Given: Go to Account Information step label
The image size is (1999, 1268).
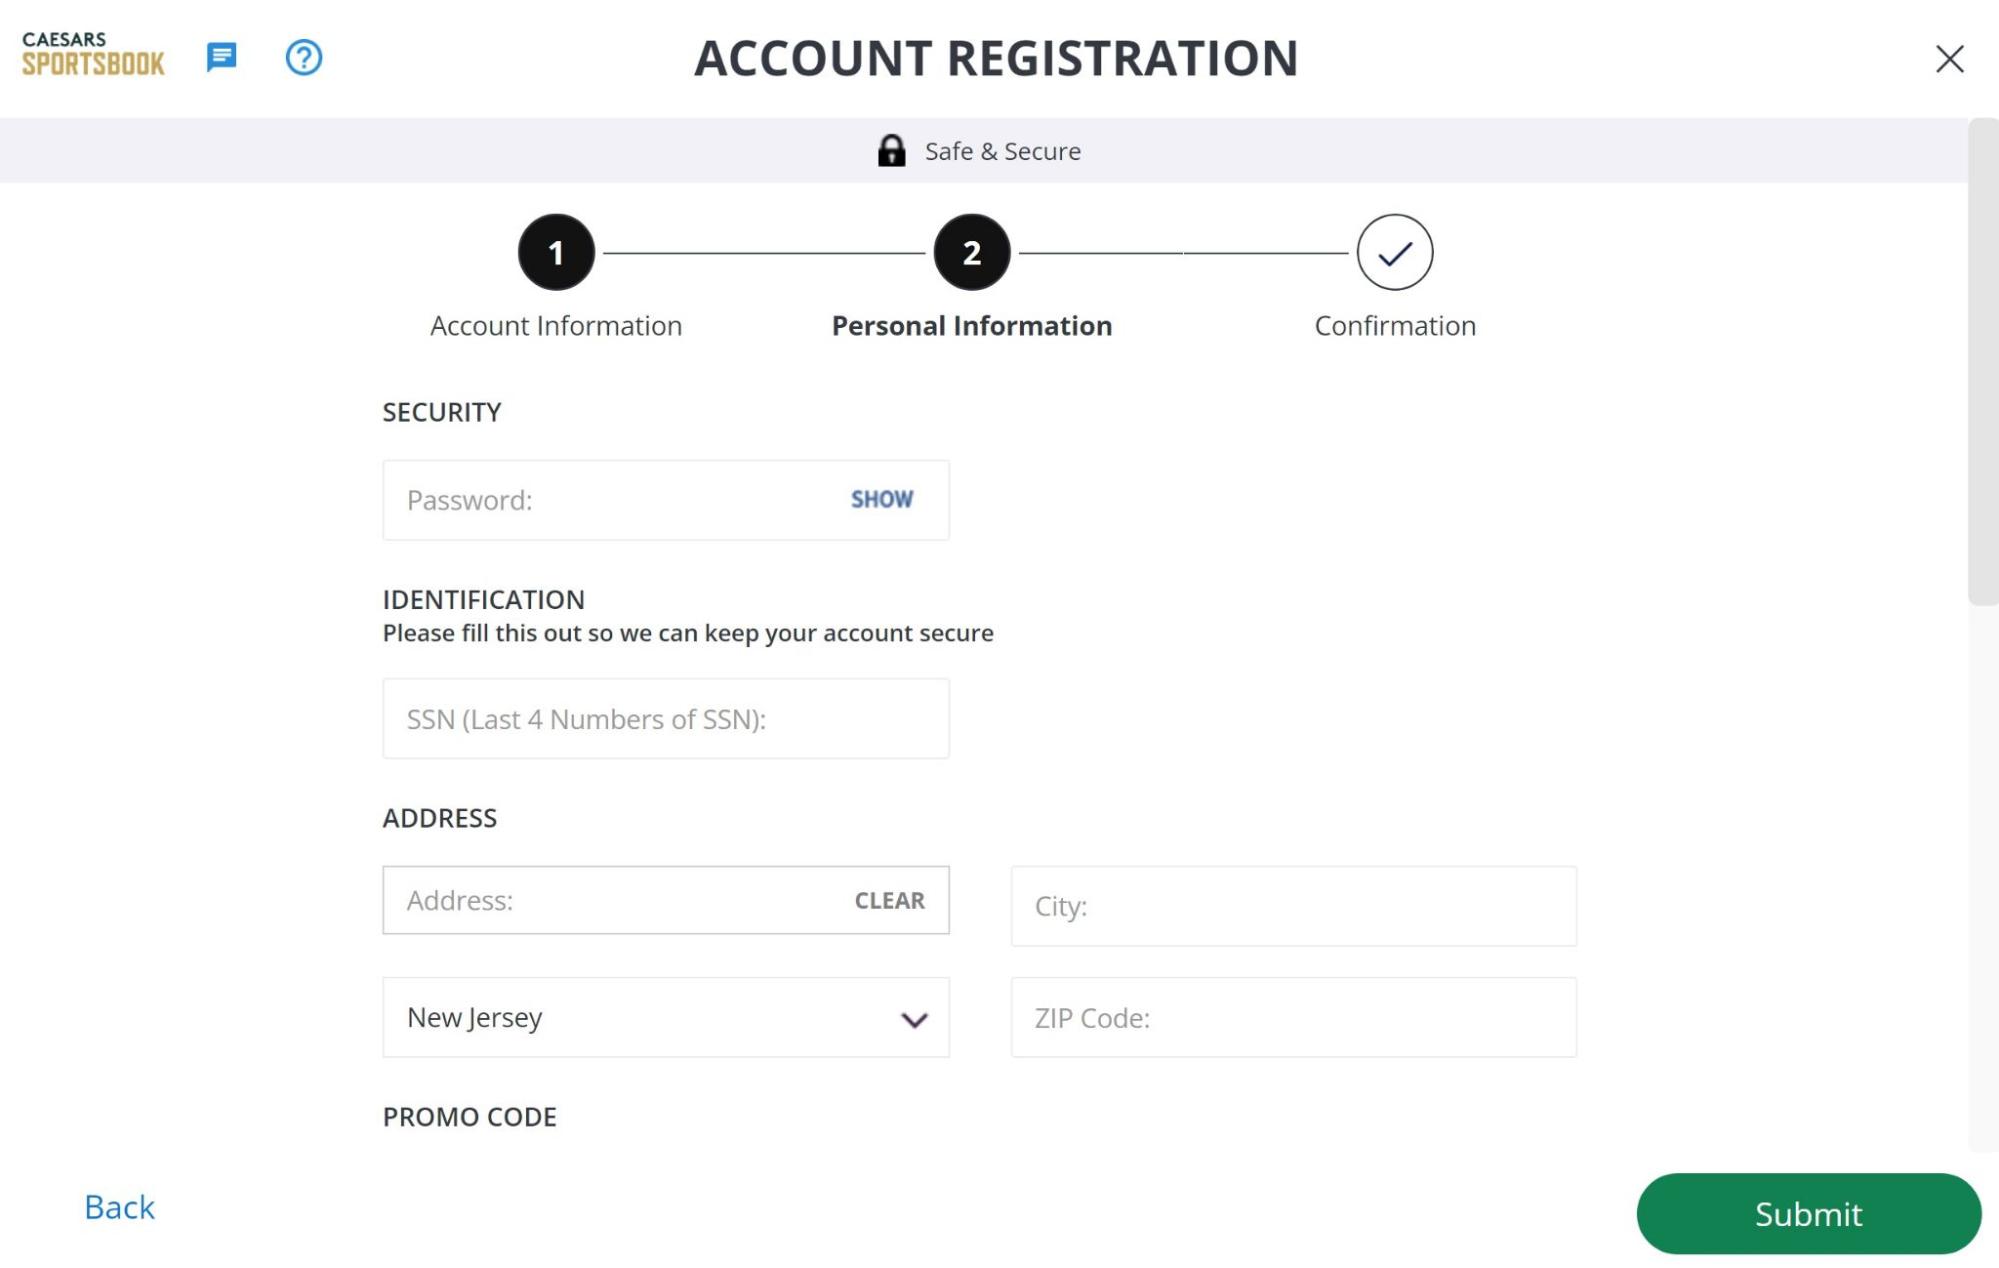Looking at the screenshot, I should click(x=556, y=326).
